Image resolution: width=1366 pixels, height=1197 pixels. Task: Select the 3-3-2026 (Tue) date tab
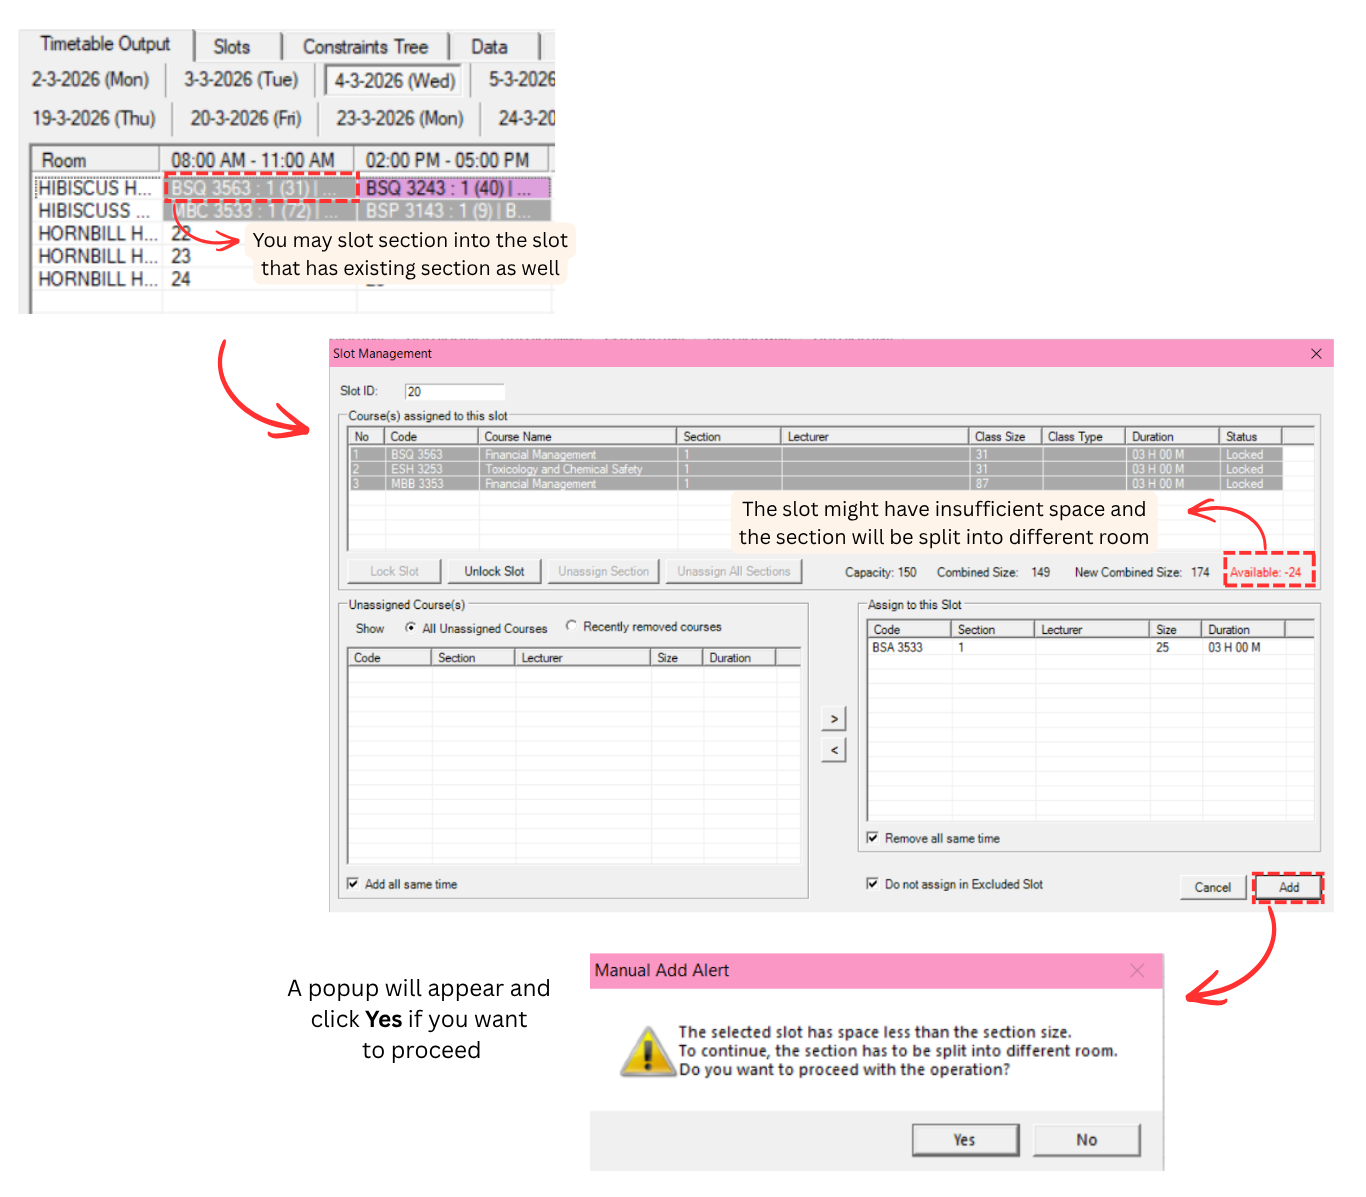pos(241,80)
